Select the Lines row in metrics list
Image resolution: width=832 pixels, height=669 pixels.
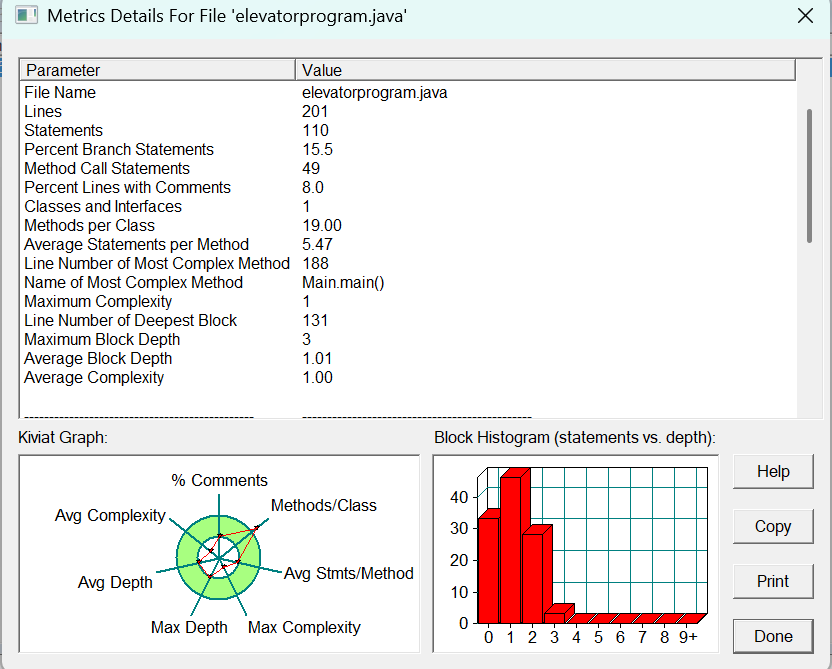tap(408, 111)
